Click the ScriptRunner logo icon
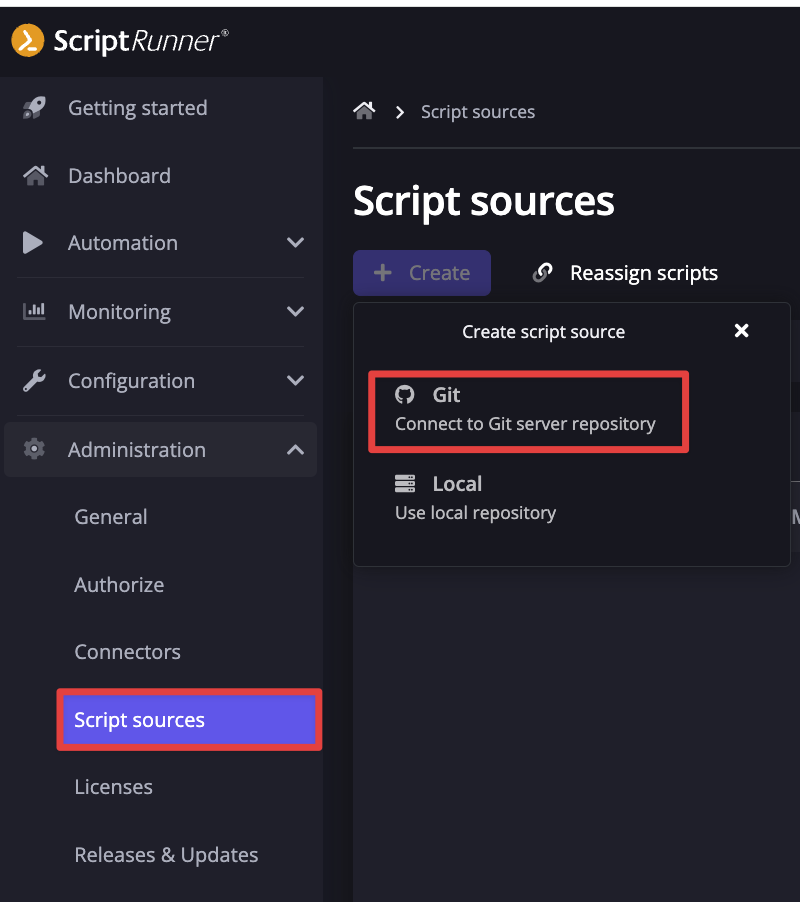This screenshot has height=902, width=800. [x=27, y=40]
